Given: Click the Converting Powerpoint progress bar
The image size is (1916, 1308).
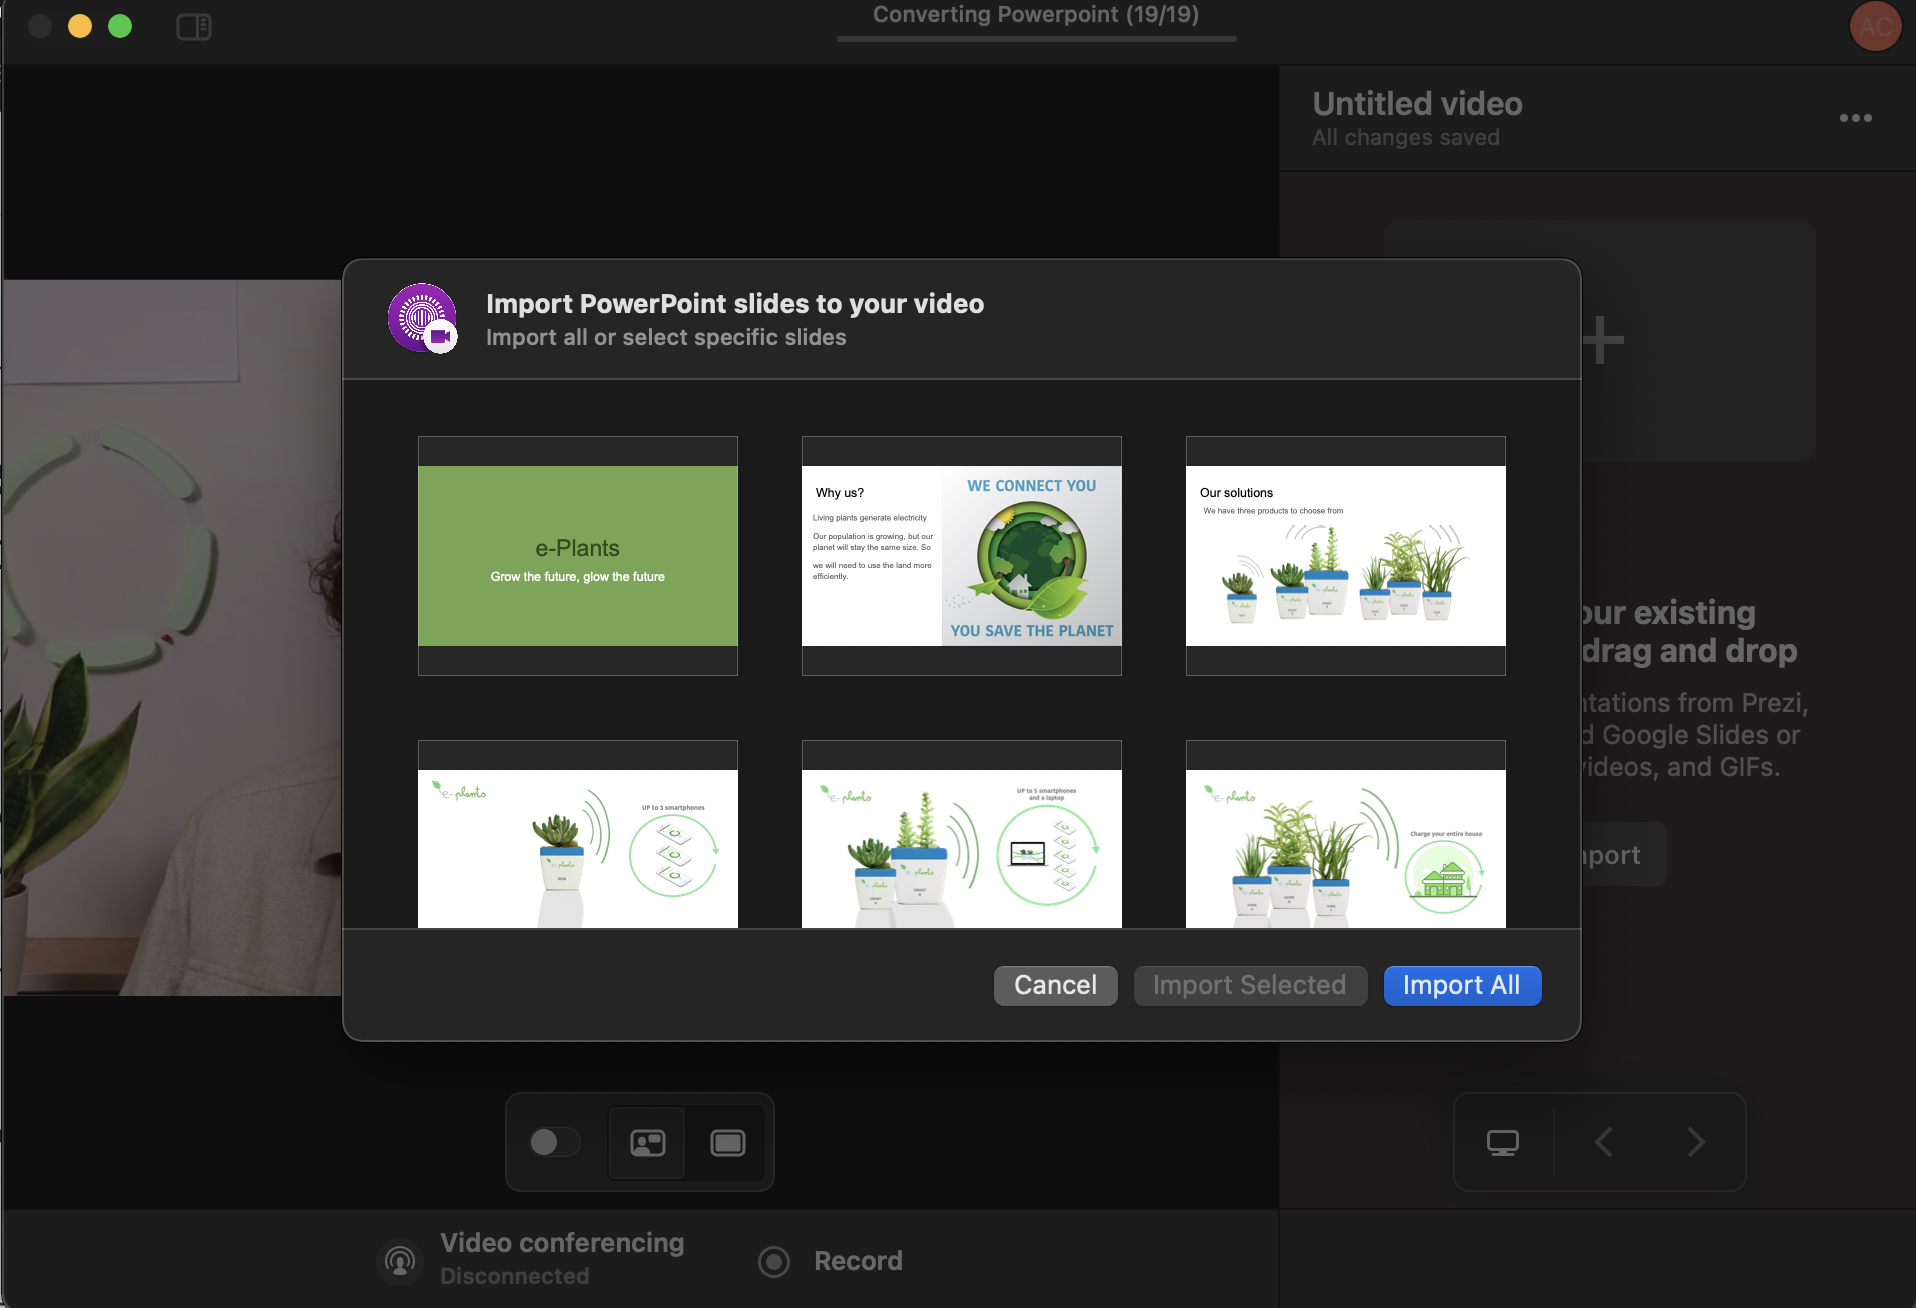Looking at the screenshot, I should 1036,39.
